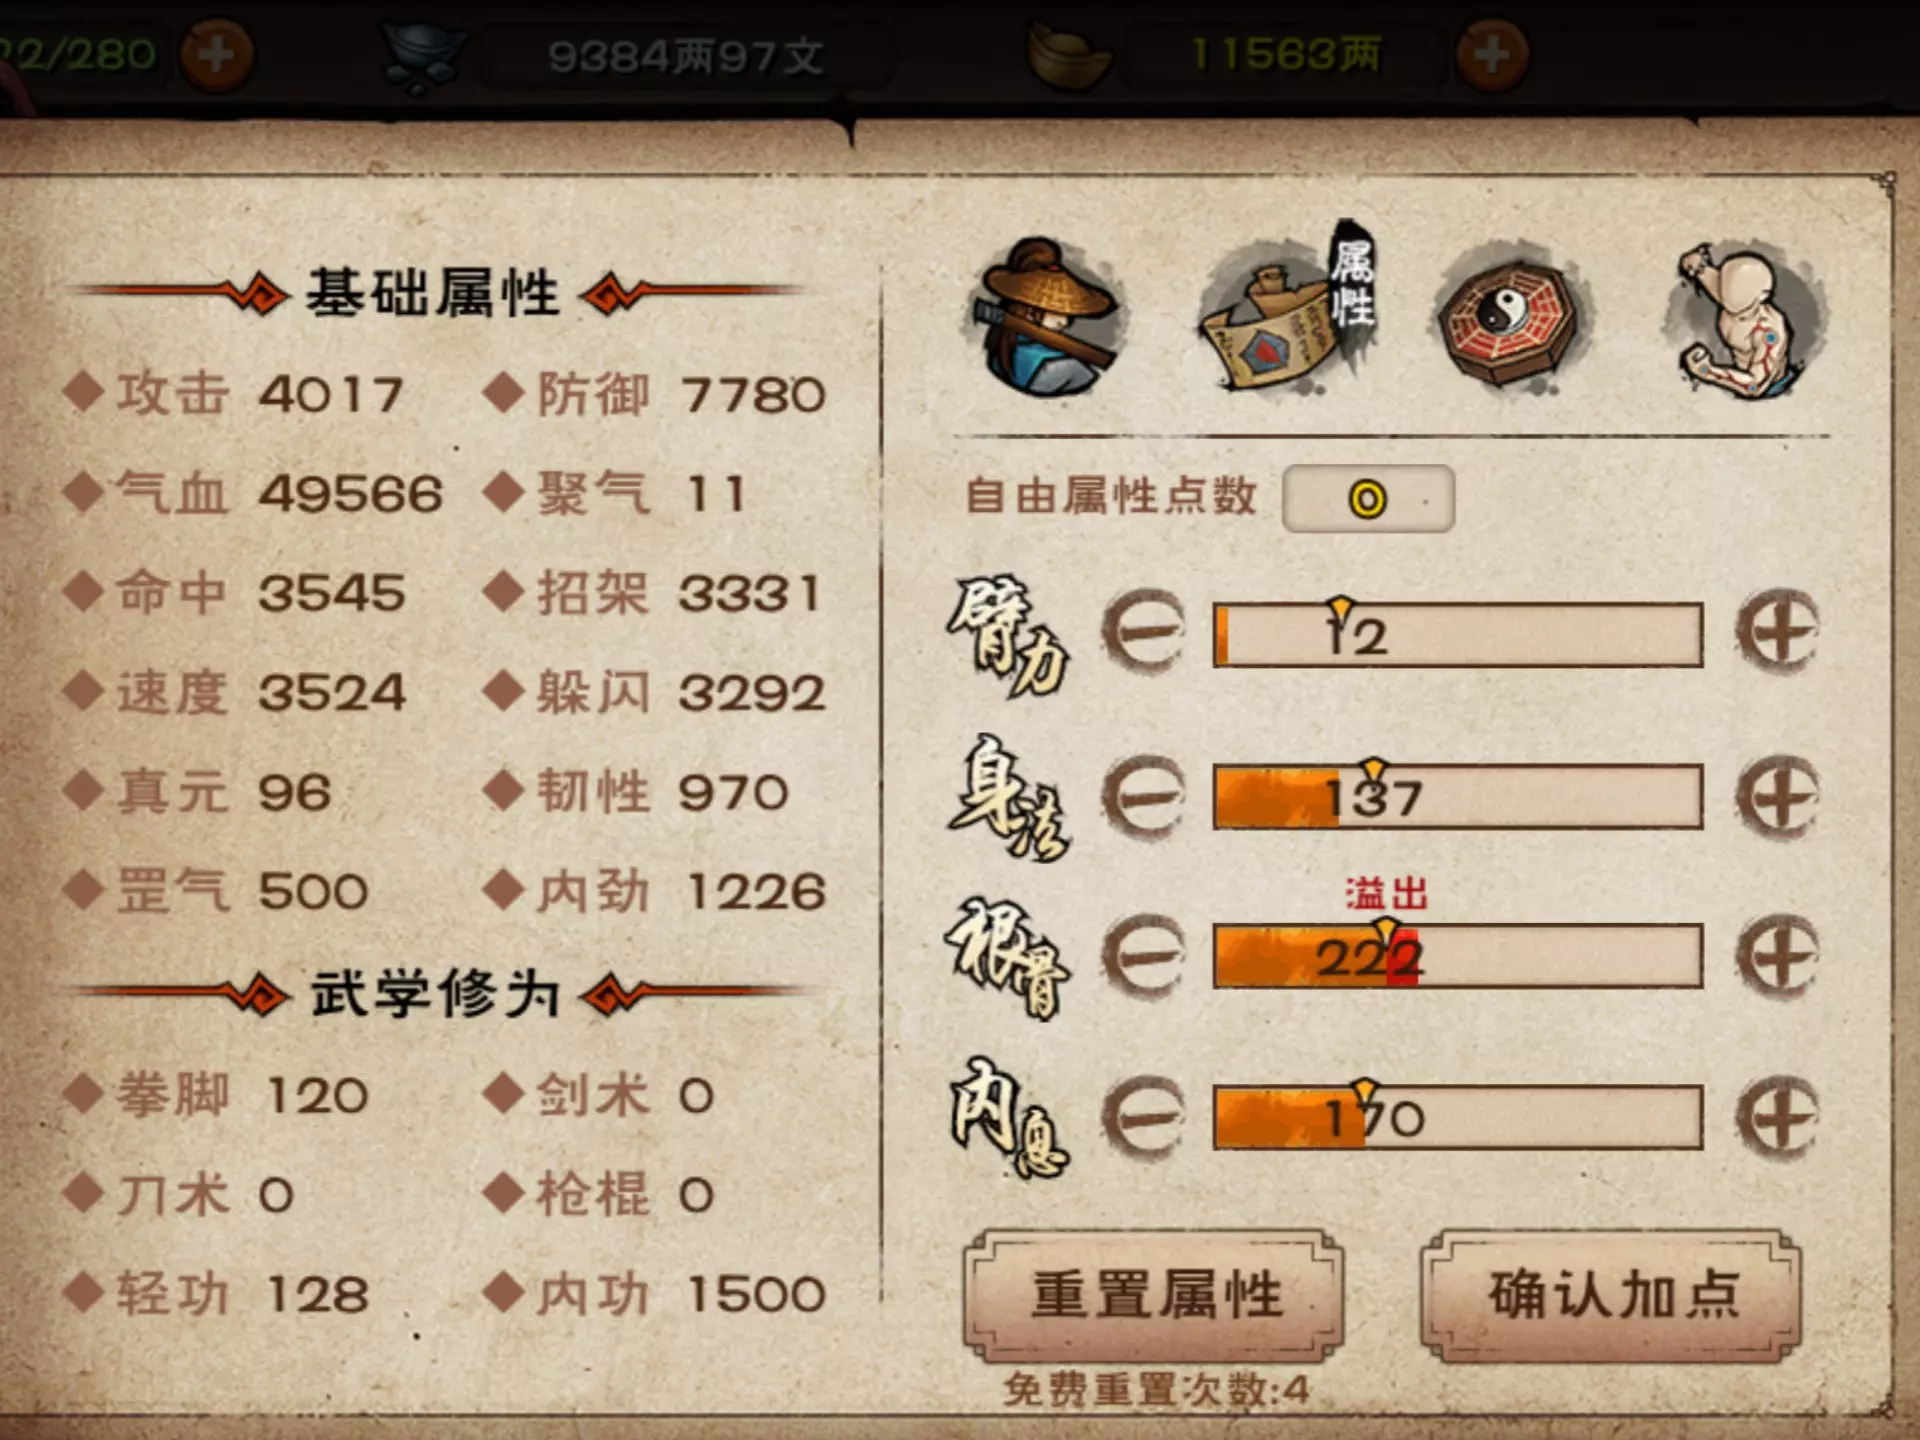The width and height of the screenshot is (1920, 1440).
Task: Increase 身法 with the plus button
Action: click(1778, 796)
